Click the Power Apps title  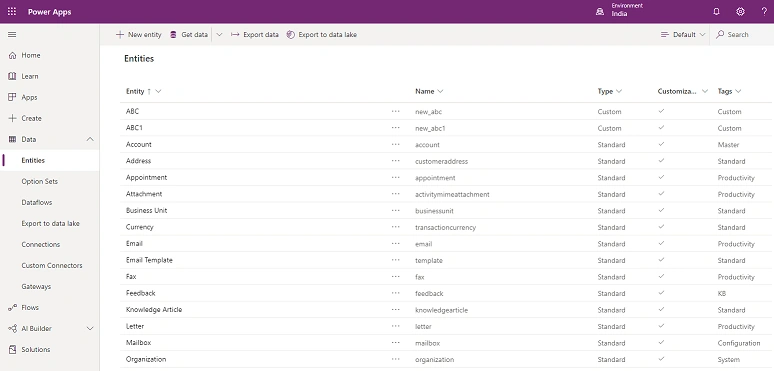coord(49,12)
